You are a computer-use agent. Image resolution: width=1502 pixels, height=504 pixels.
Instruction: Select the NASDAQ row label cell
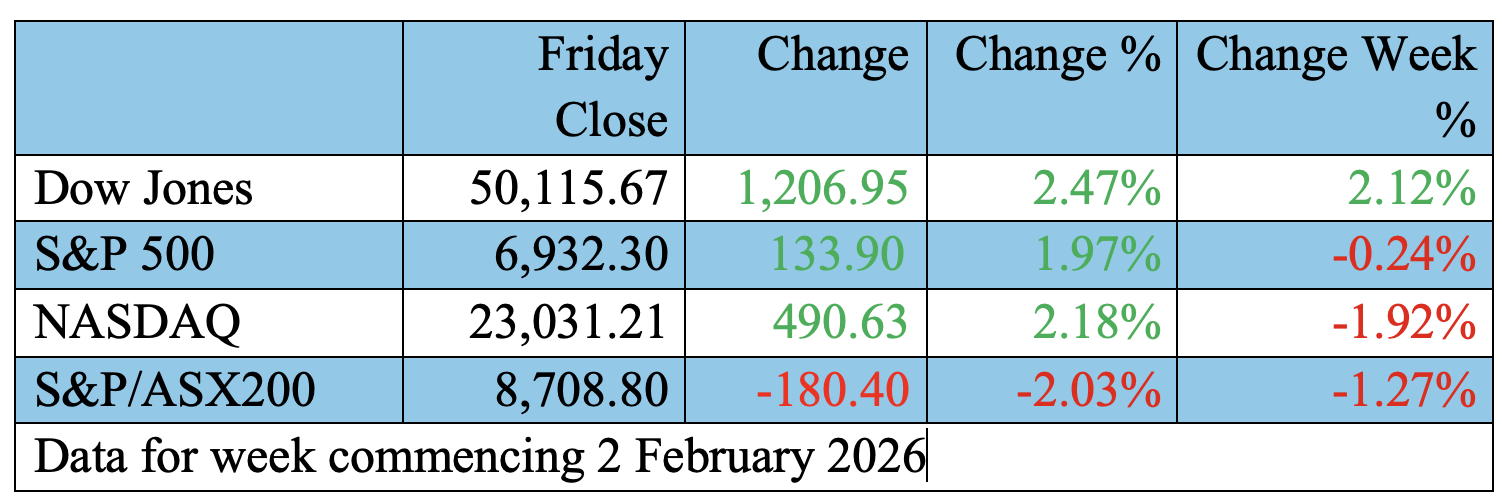137,322
